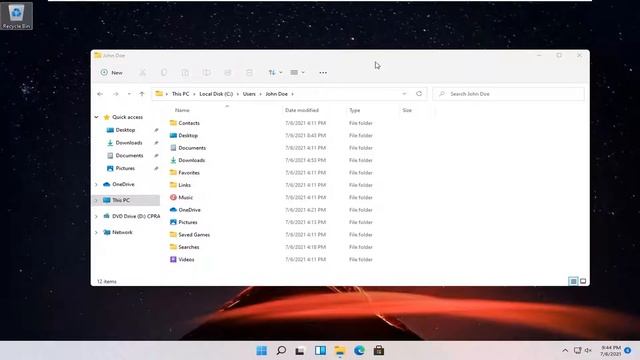Open the See more three-dots menu

pyautogui.click(x=323, y=73)
